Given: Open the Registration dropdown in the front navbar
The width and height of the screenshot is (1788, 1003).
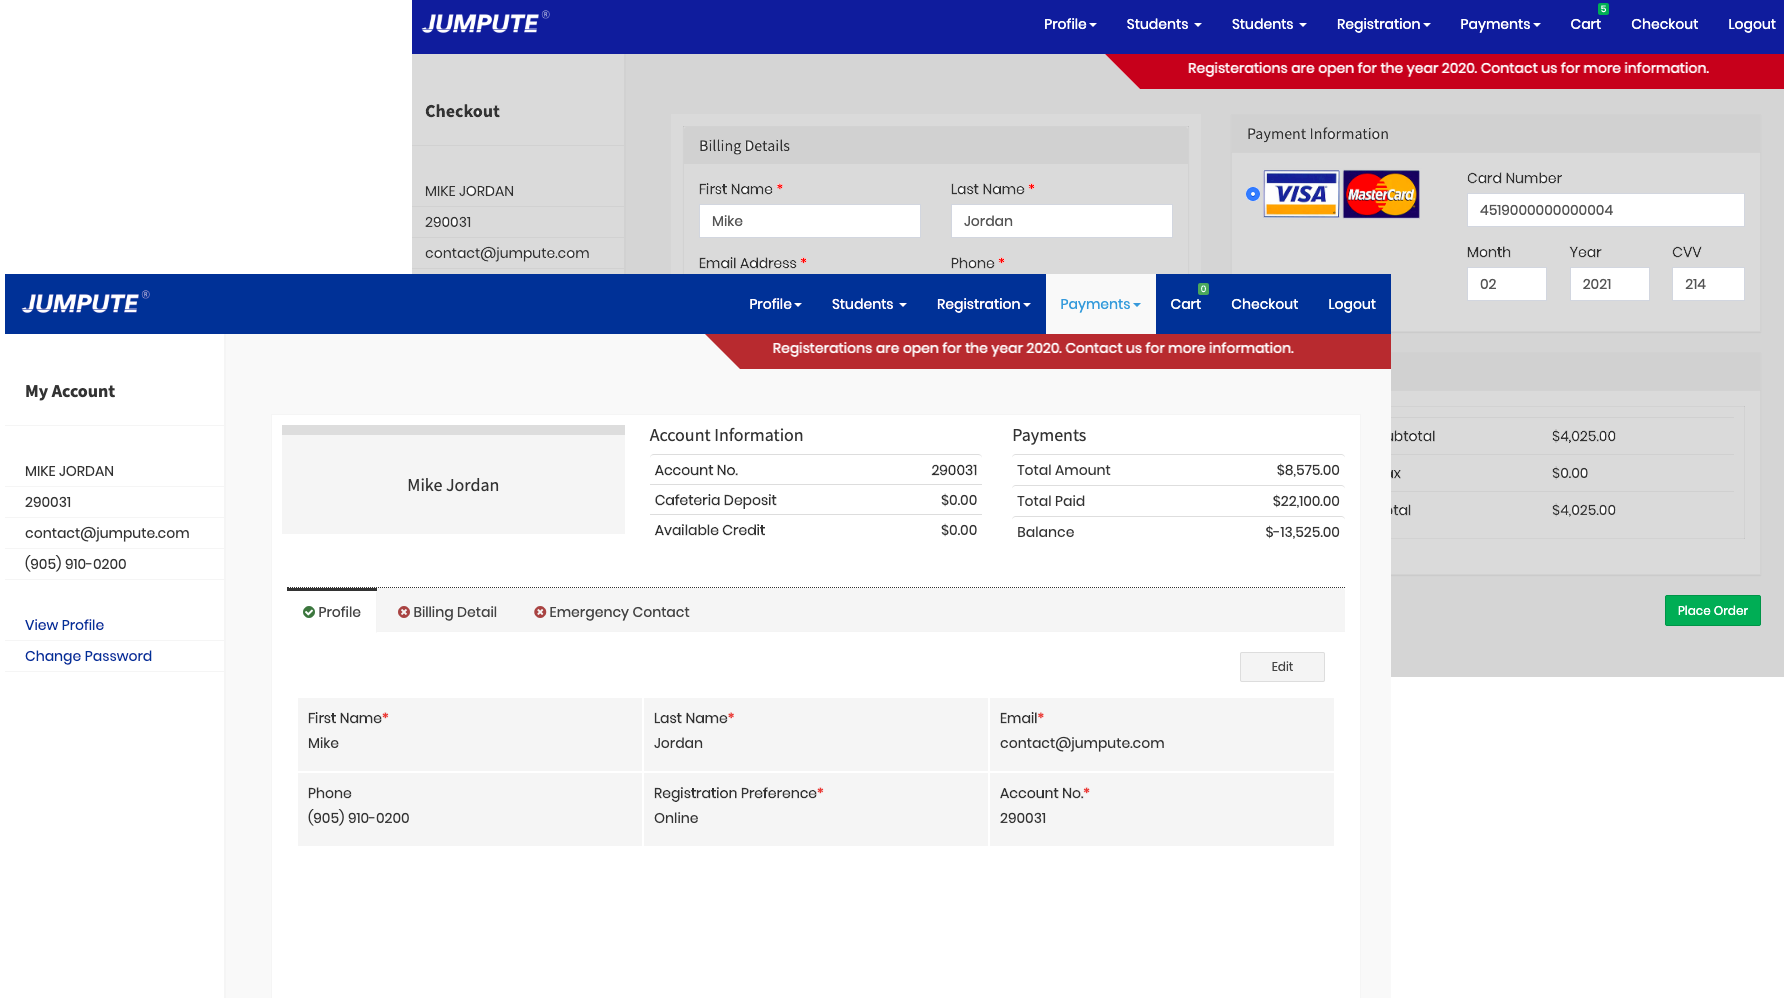Looking at the screenshot, I should pyautogui.click(x=983, y=304).
